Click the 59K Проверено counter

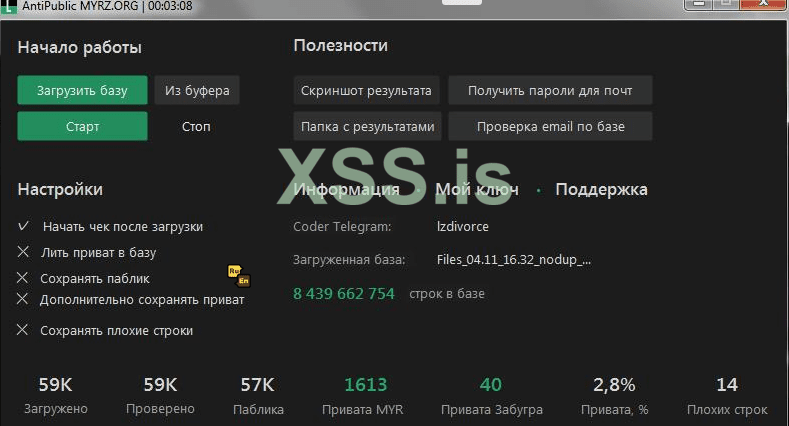(160, 395)
